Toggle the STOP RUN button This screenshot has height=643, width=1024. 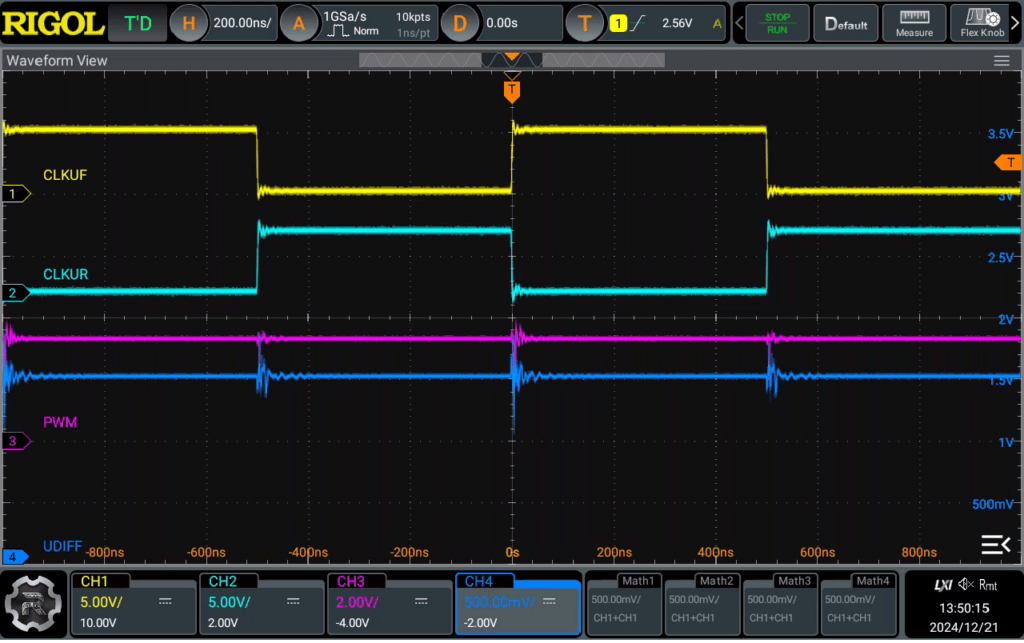click(777, 23)
